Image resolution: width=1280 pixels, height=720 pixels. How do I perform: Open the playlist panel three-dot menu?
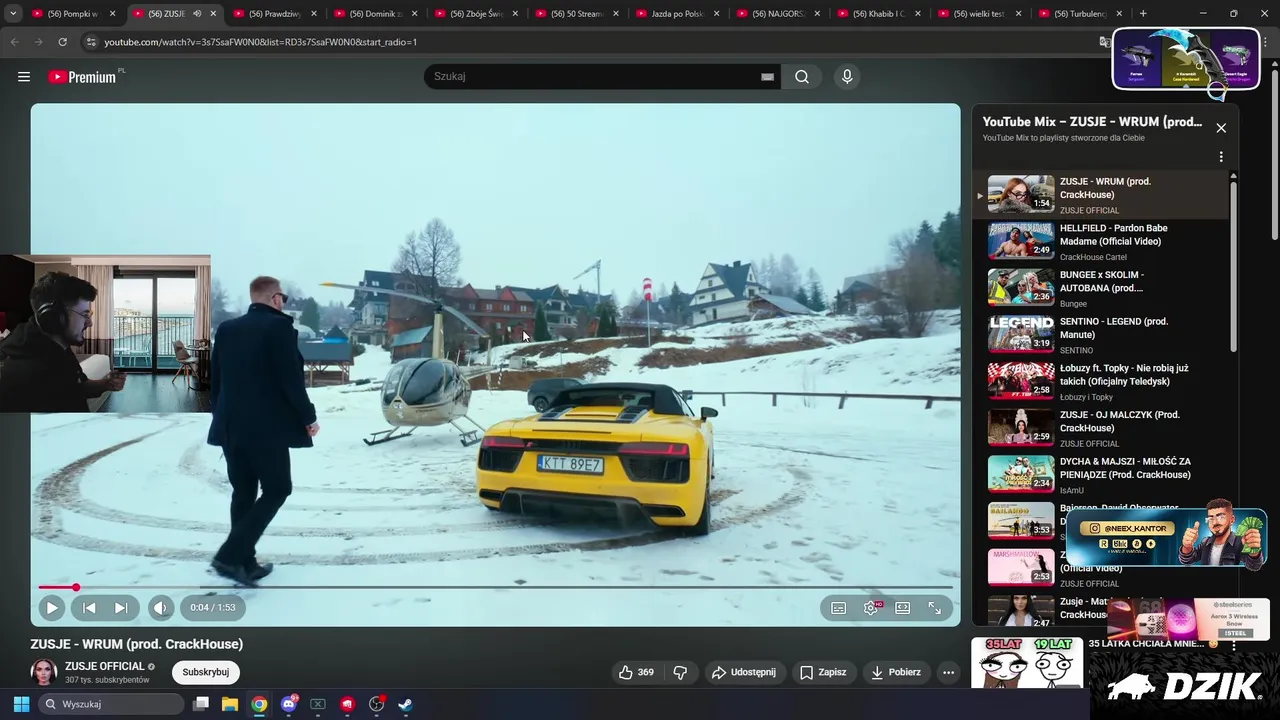1221,157
